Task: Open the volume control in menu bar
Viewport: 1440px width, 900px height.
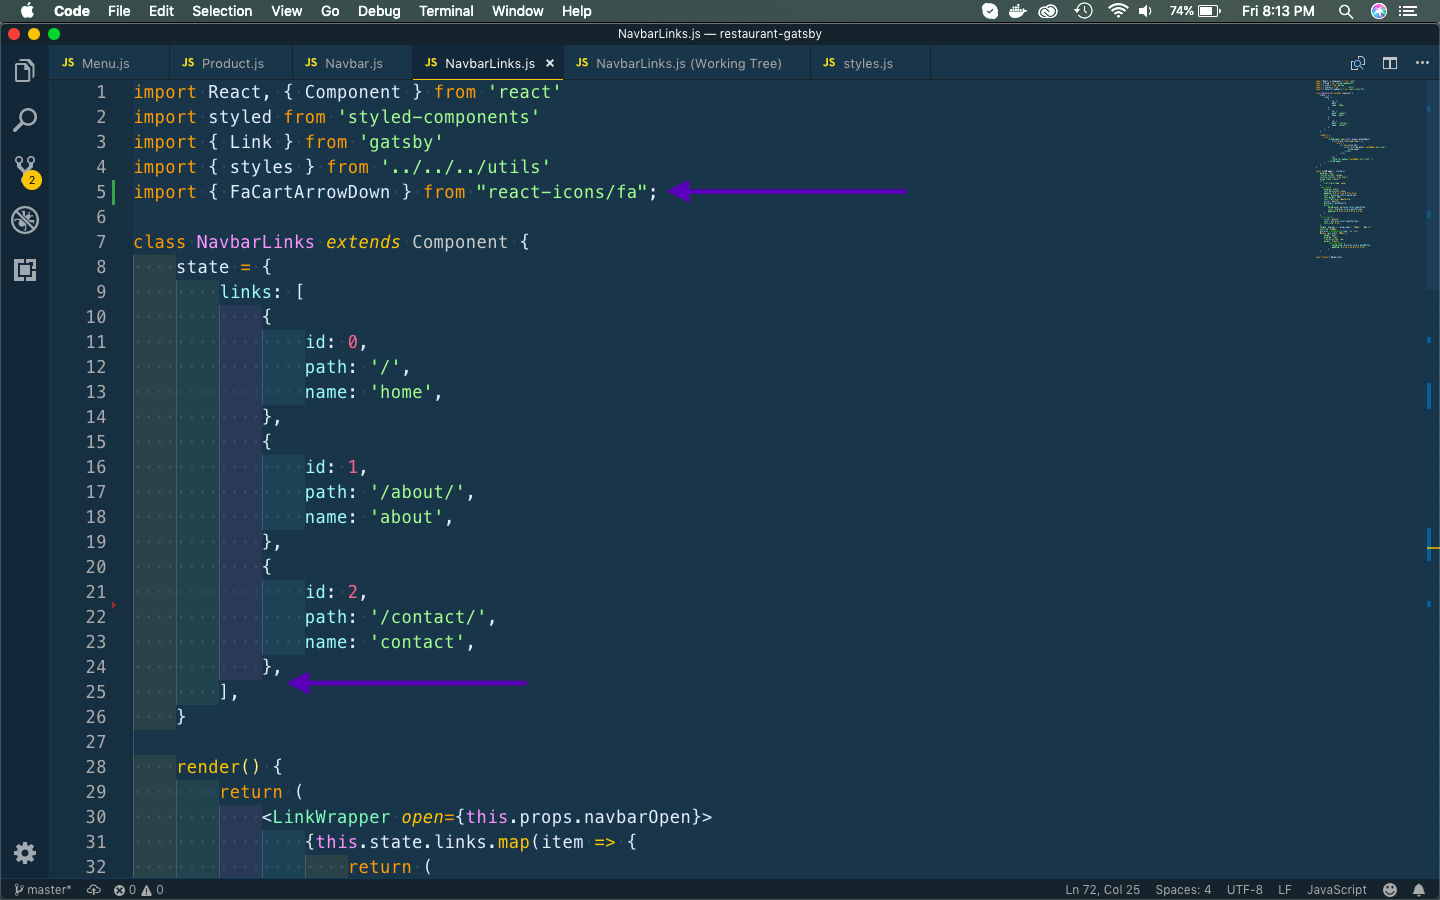Action: click(1145, 11)
